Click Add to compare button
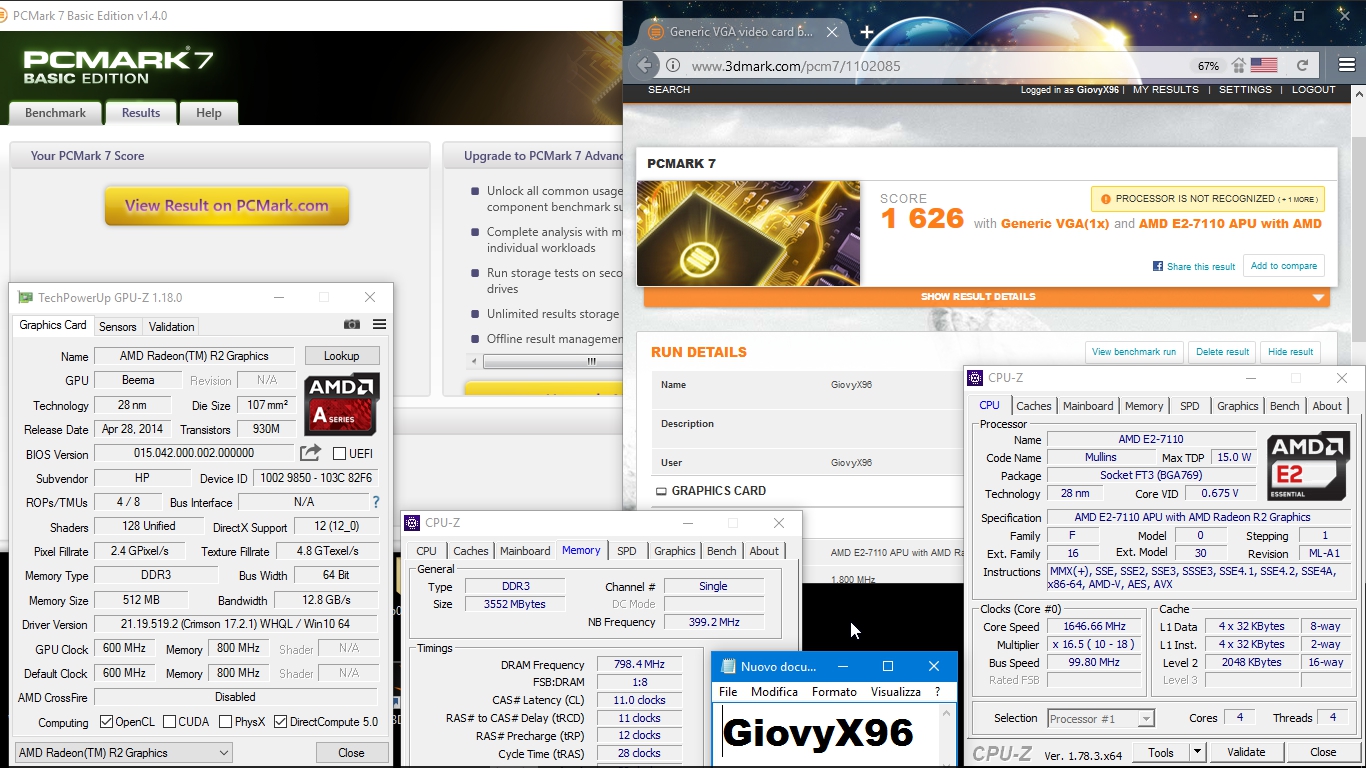 pos(1284,266)
